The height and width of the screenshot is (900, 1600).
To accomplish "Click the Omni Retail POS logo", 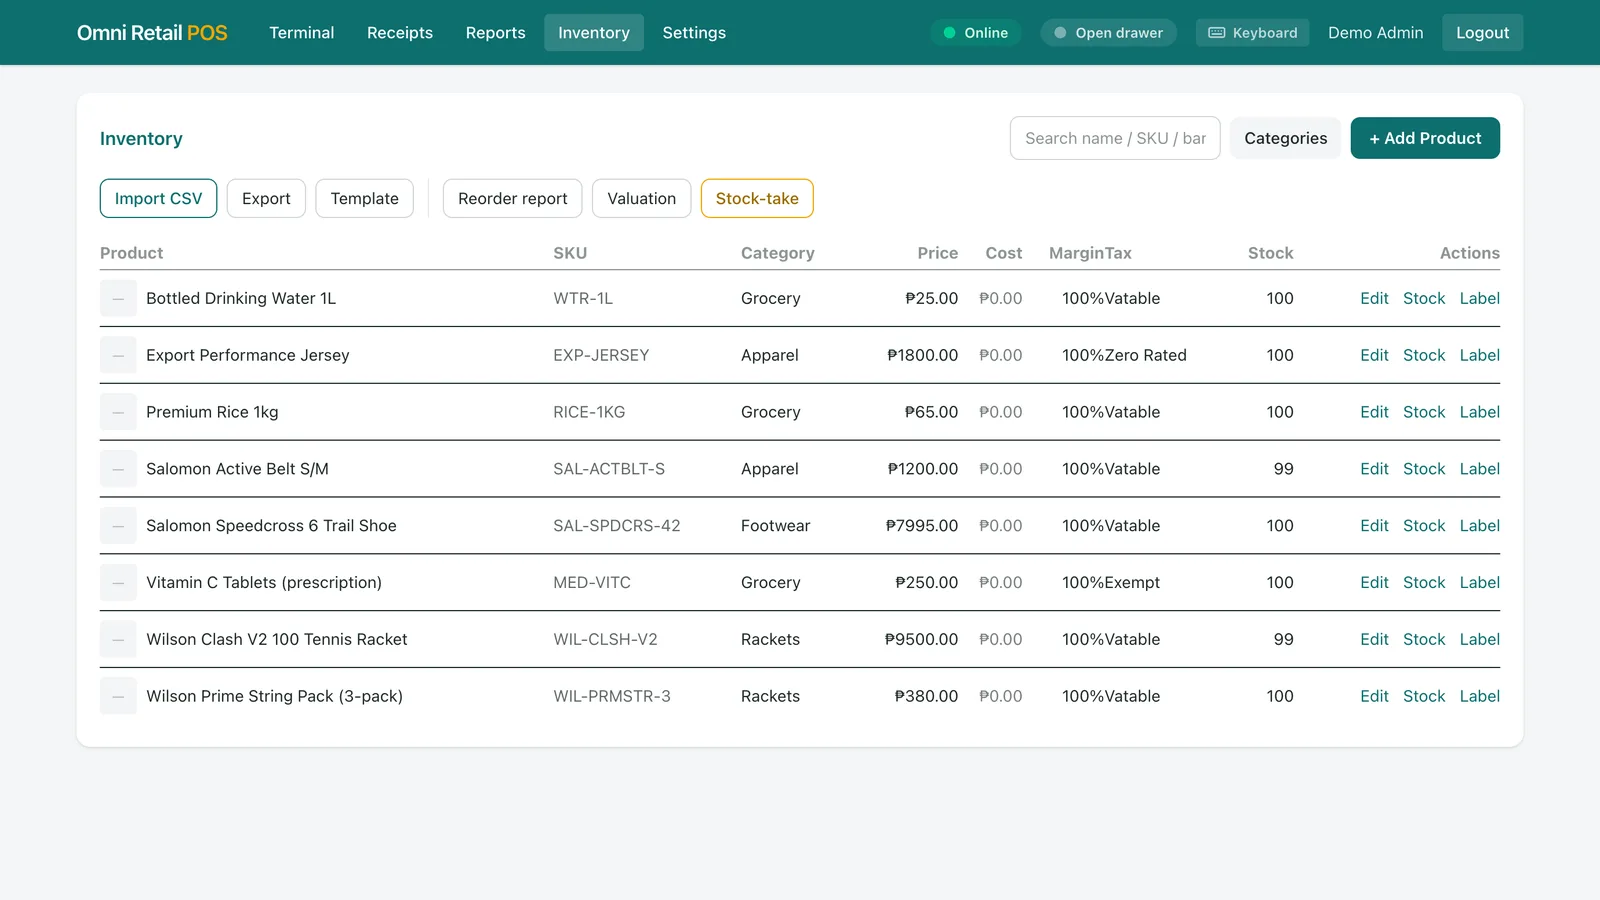I will coord(152,33).
